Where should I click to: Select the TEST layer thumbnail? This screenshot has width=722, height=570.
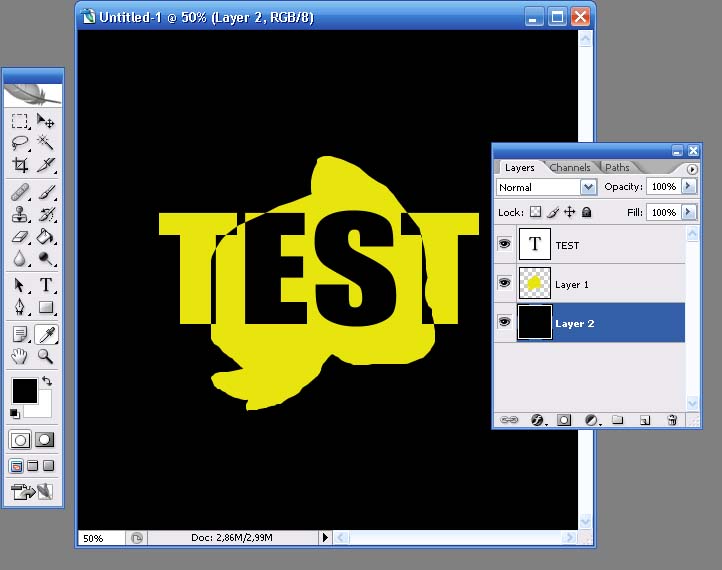535,244
